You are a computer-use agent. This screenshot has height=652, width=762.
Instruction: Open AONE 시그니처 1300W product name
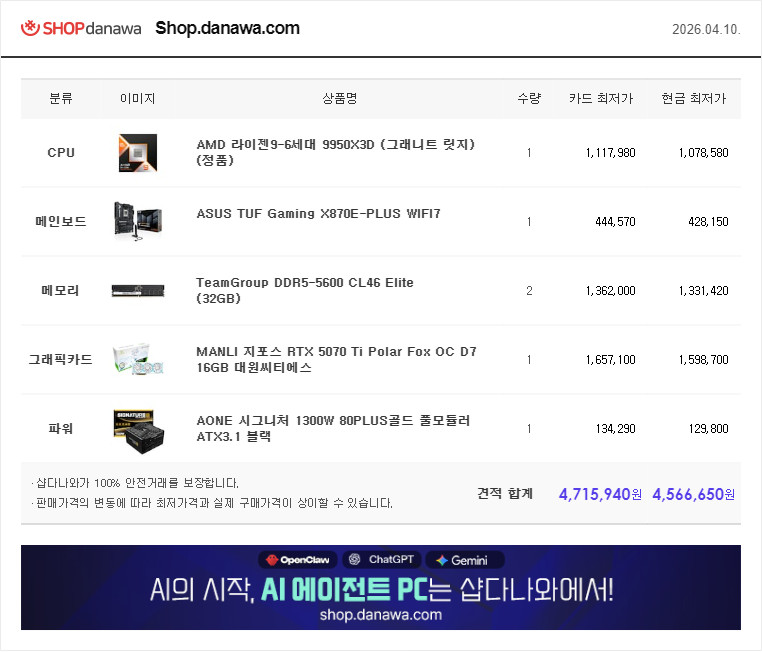coord(333,428)
